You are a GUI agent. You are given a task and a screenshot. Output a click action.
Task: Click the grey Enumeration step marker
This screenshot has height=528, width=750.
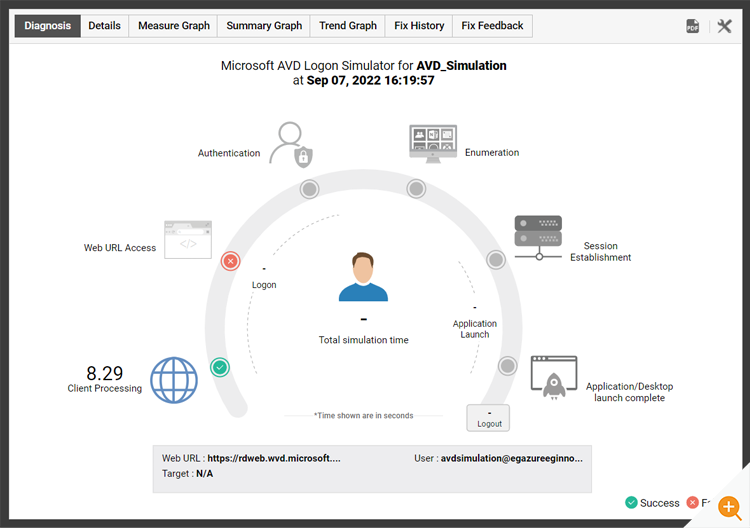point(416,189)
